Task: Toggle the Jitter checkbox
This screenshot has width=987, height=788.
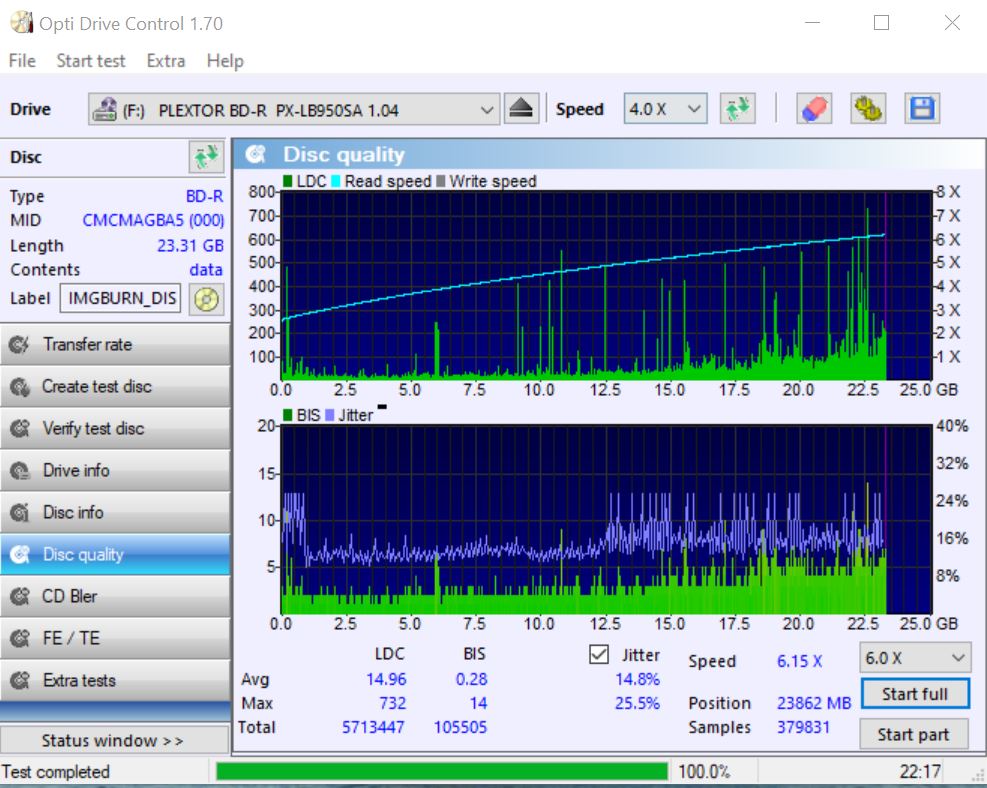Action: (x=599, y=655)
